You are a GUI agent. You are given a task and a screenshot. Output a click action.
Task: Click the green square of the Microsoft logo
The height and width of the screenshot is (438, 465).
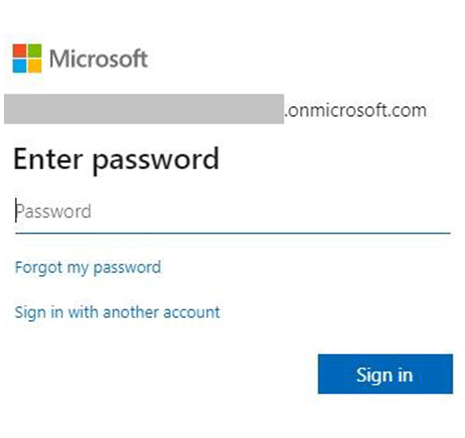pyautogui.click(x=35, y=51)
